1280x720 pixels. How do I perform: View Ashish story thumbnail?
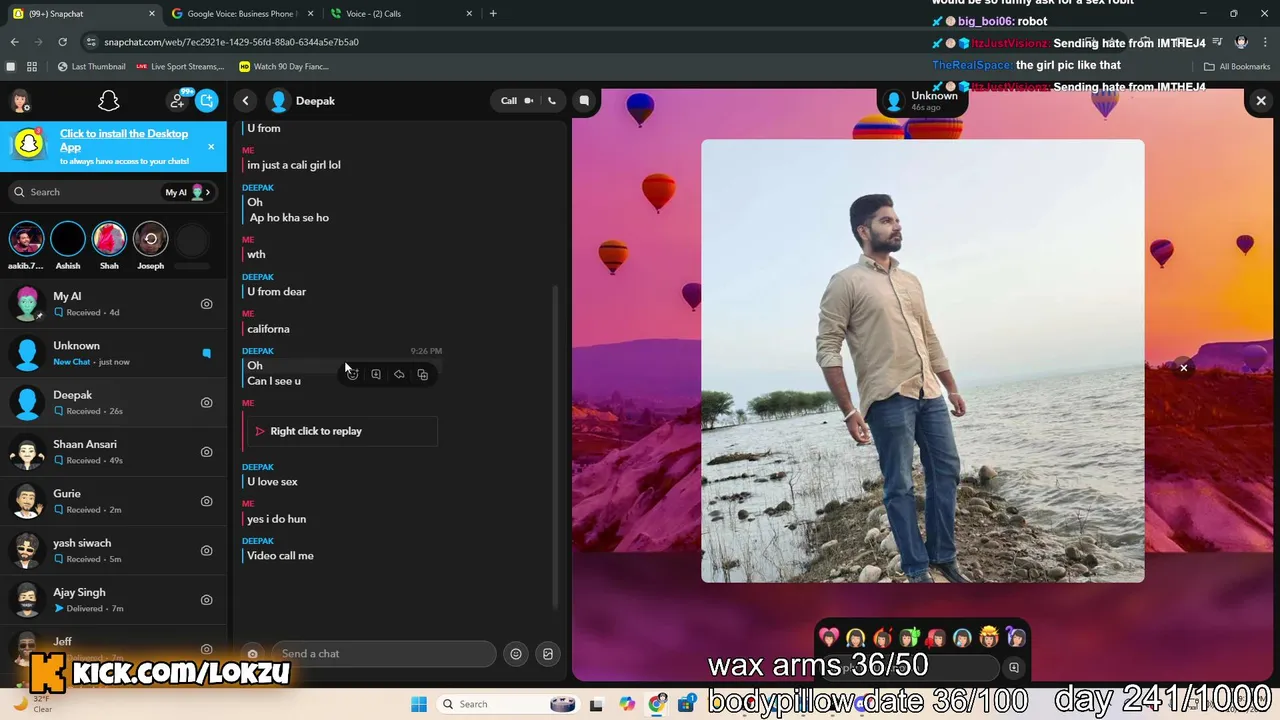tap(68, 240)
